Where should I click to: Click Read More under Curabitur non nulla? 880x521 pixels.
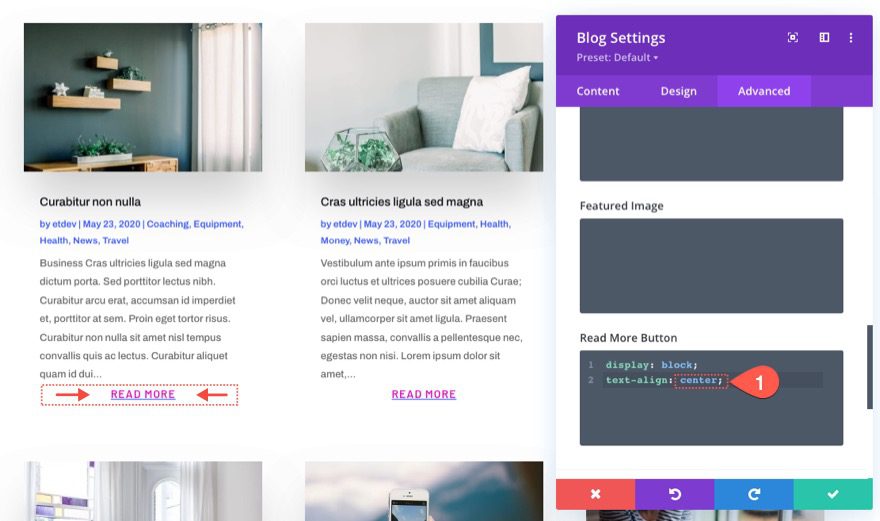tap(143, 395)
